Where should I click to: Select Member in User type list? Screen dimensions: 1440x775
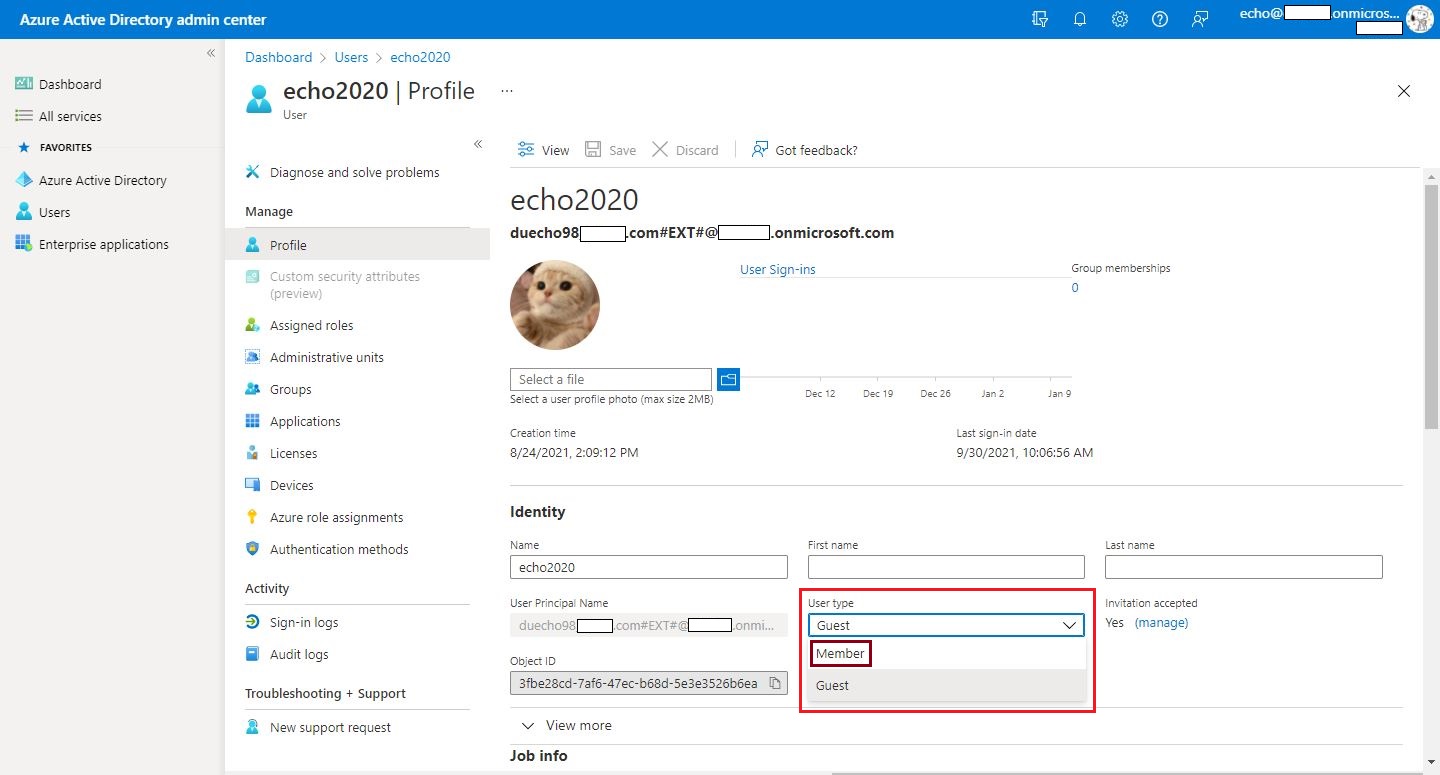coord(946,653)
